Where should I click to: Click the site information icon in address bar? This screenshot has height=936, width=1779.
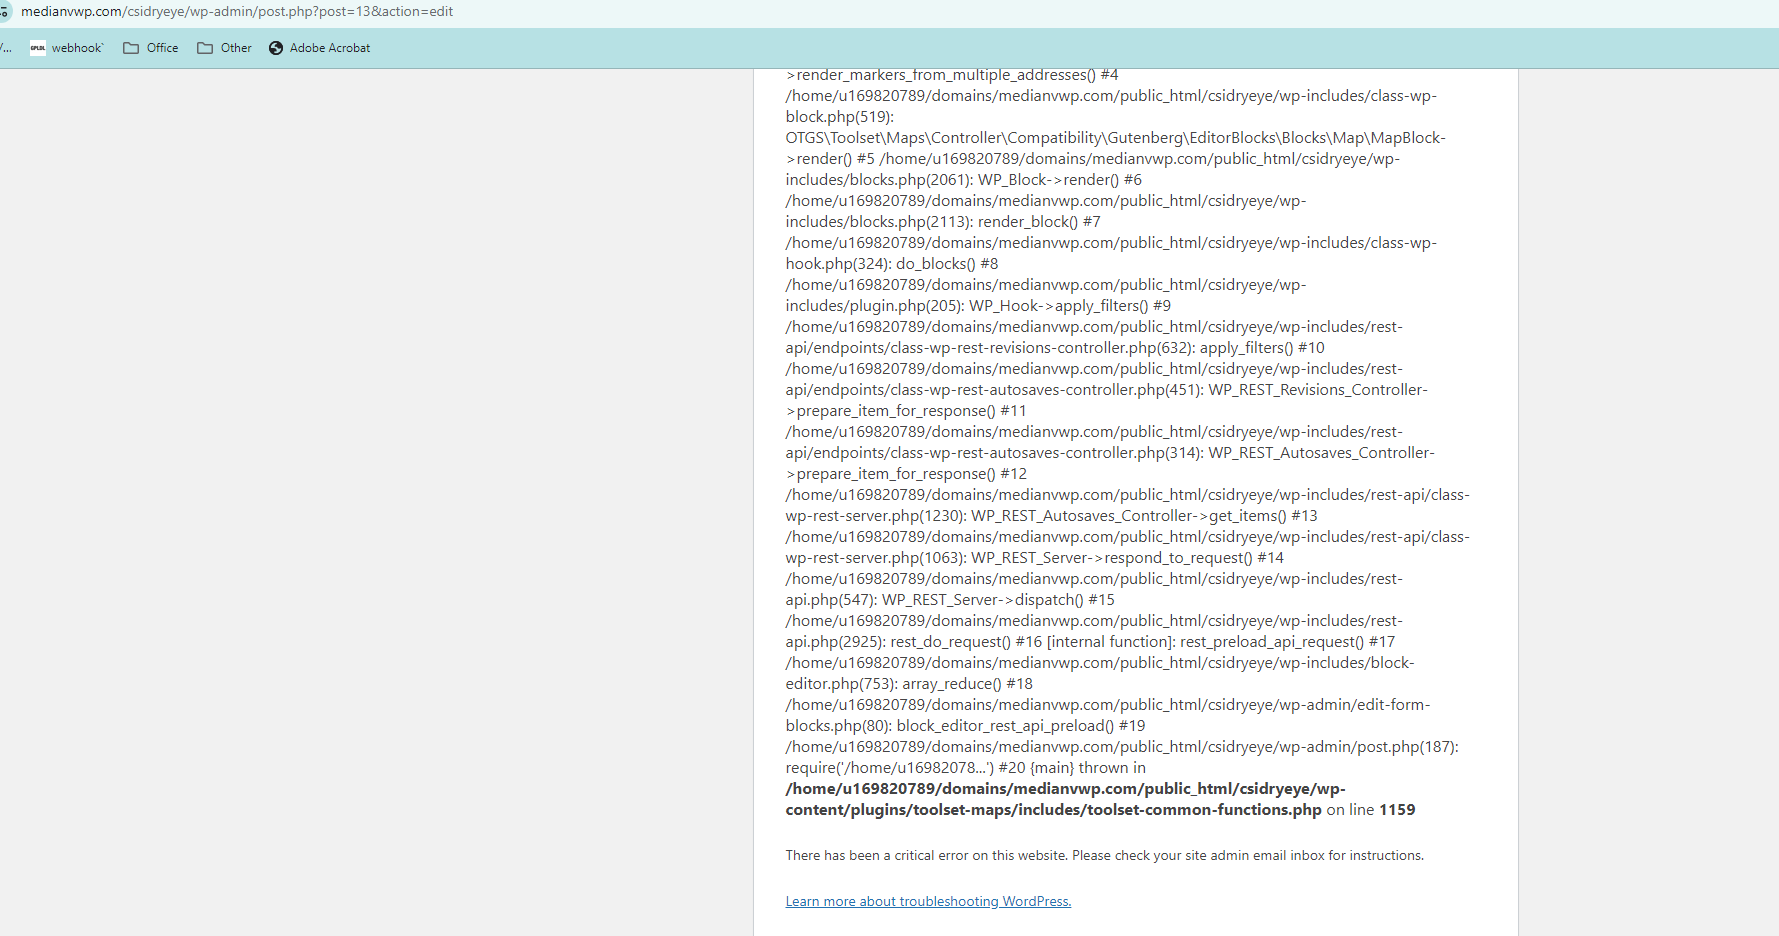tap(5, 12)
